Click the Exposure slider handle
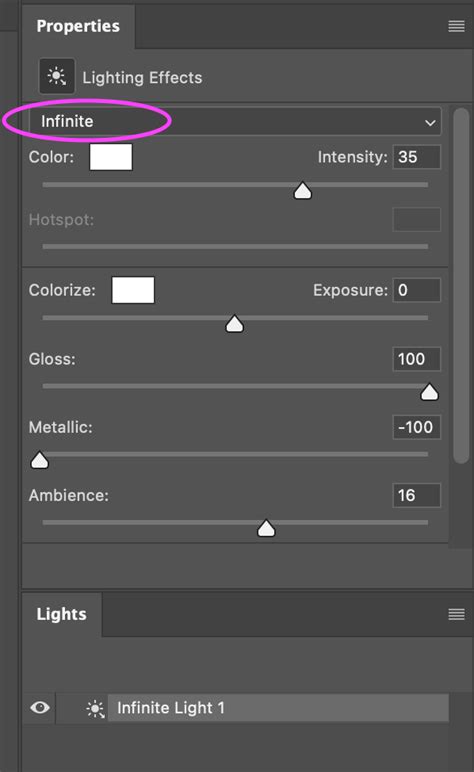This screenshot has height=772, width=474. (234, 323)
